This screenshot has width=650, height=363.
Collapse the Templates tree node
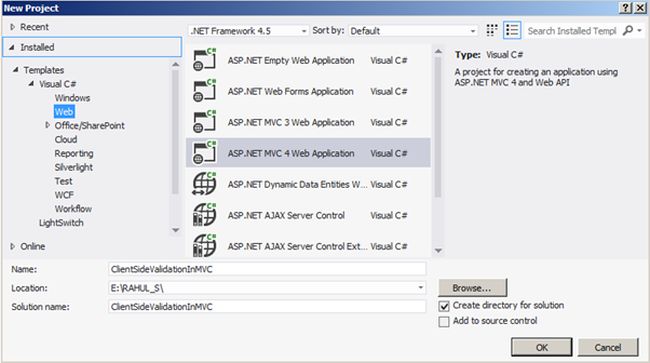pyautogui.click(x=16, y=70)
